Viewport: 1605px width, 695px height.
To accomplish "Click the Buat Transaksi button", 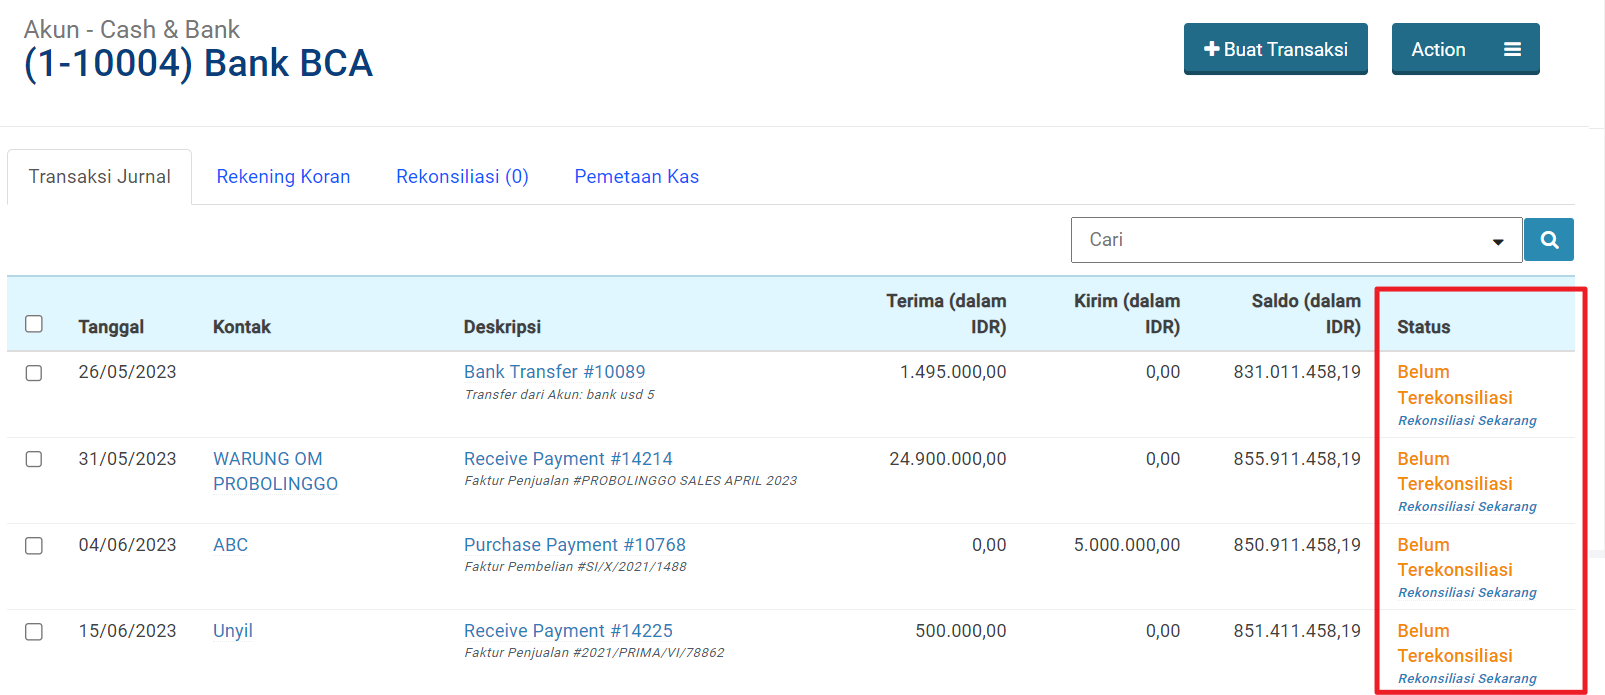I will pos(1276,49).
